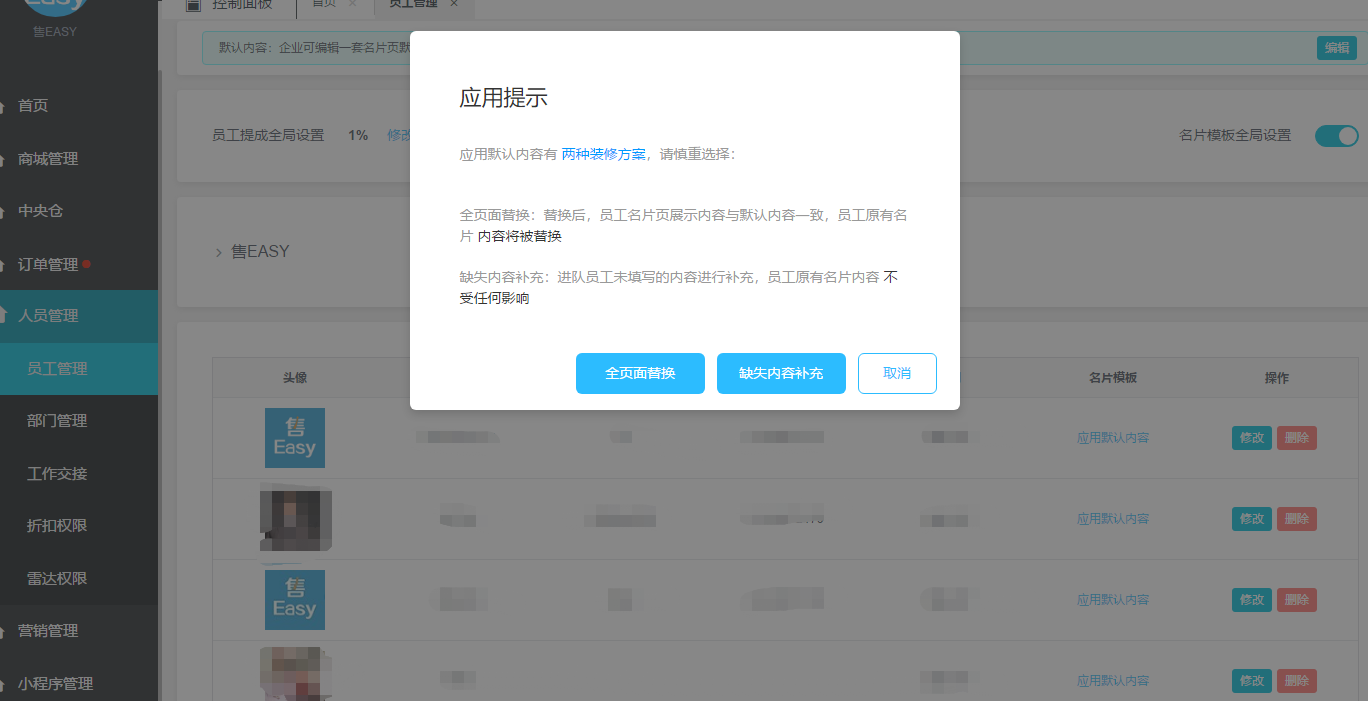Click the 操作 column header
Viewport: 1368px width, 701px height.
[x=1277, y=378]
